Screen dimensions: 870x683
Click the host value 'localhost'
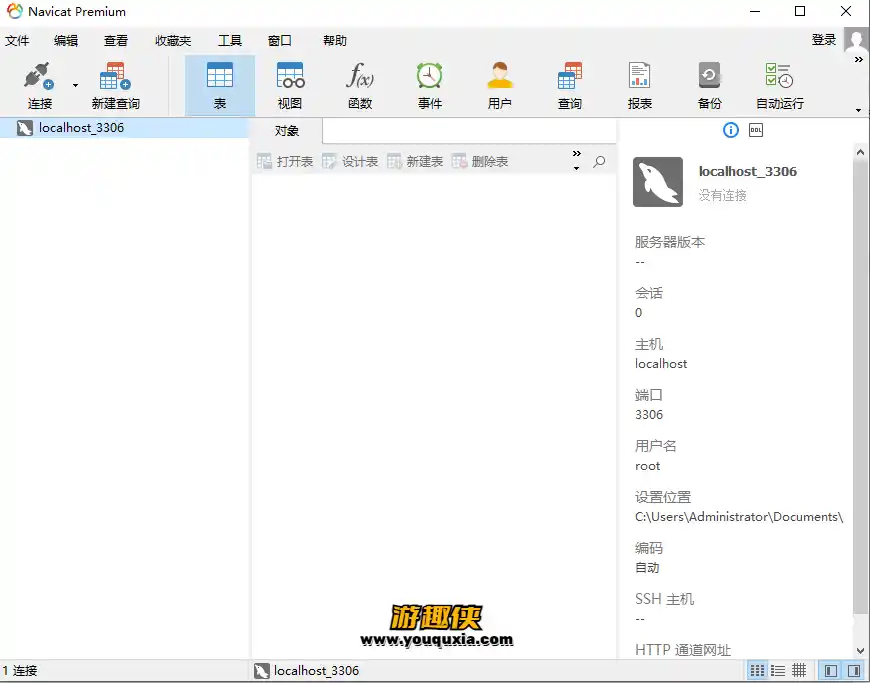click(661, 364)
